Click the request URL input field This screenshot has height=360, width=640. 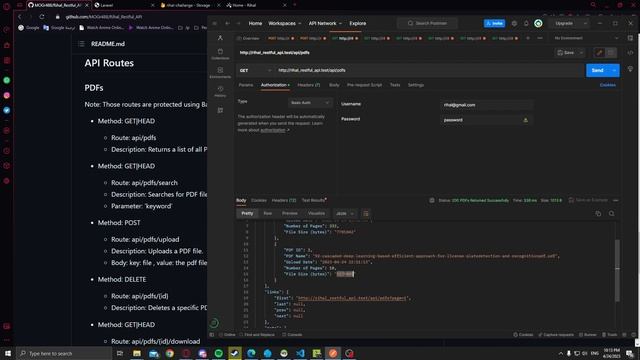pyautogui.click(x=430, y=70)
